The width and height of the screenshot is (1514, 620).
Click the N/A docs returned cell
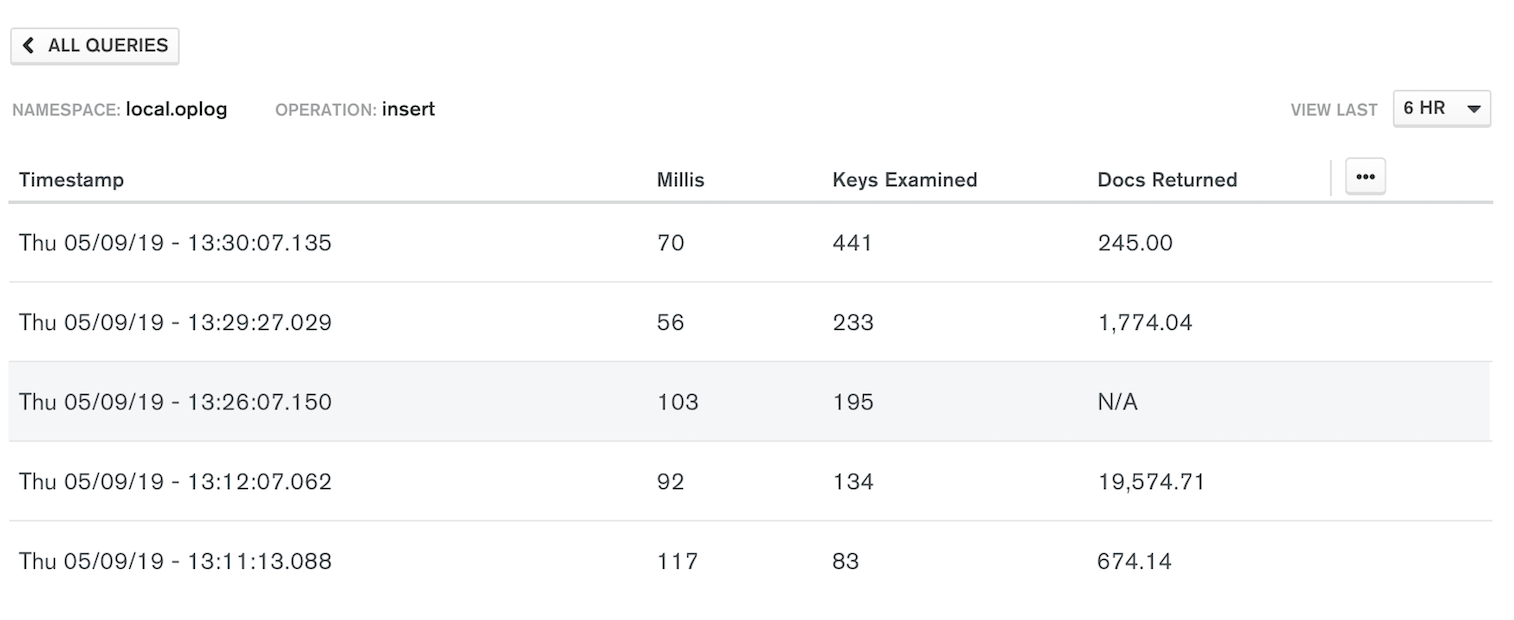tap(1117, 402)
